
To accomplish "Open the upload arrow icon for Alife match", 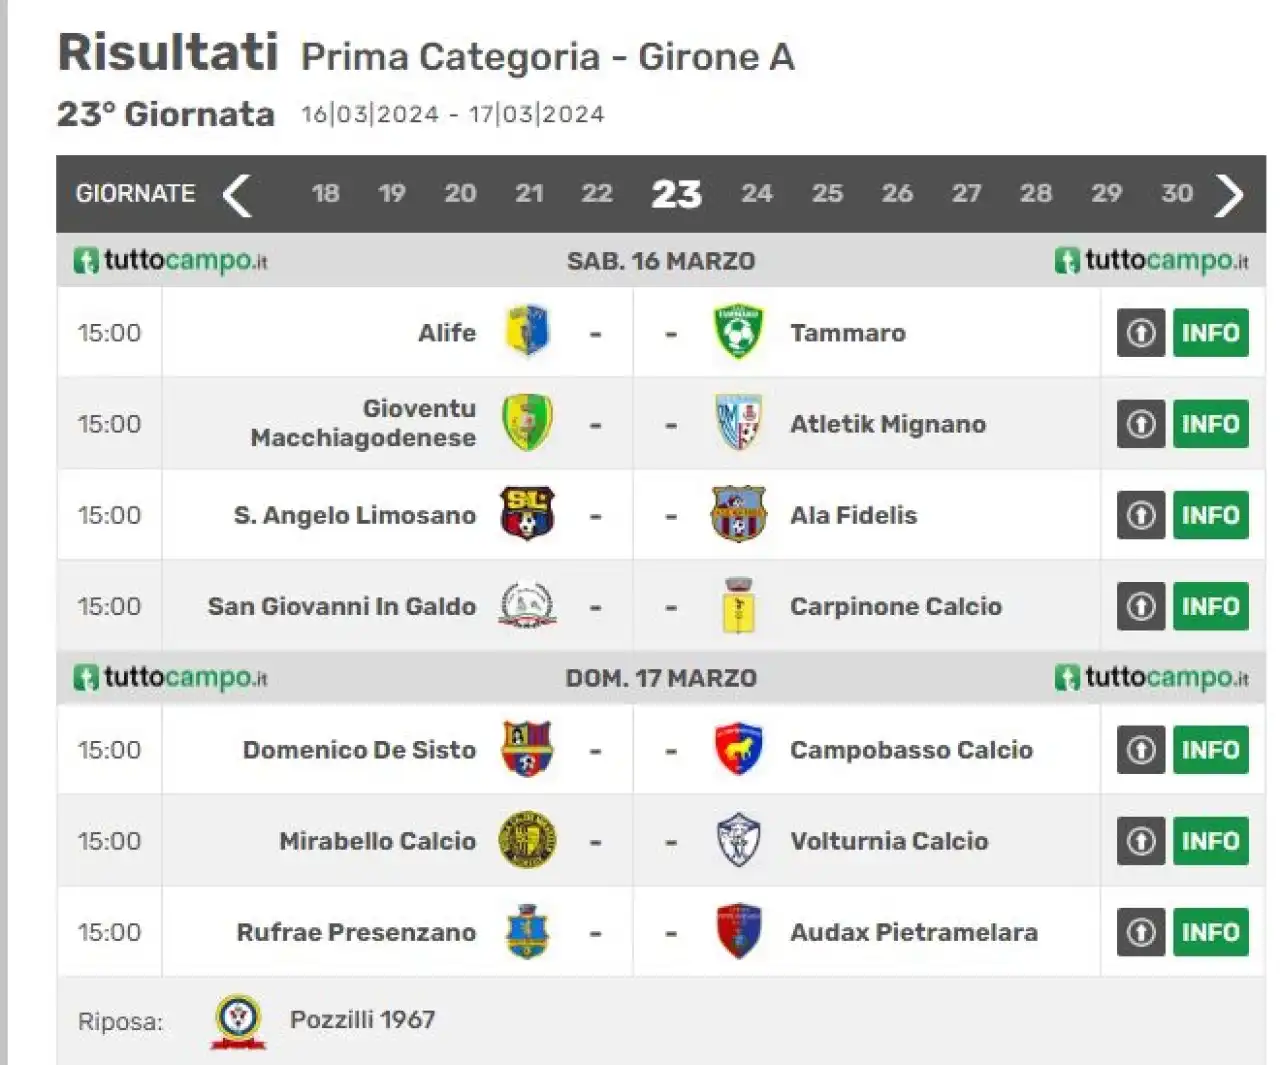I will (1141, 332).
